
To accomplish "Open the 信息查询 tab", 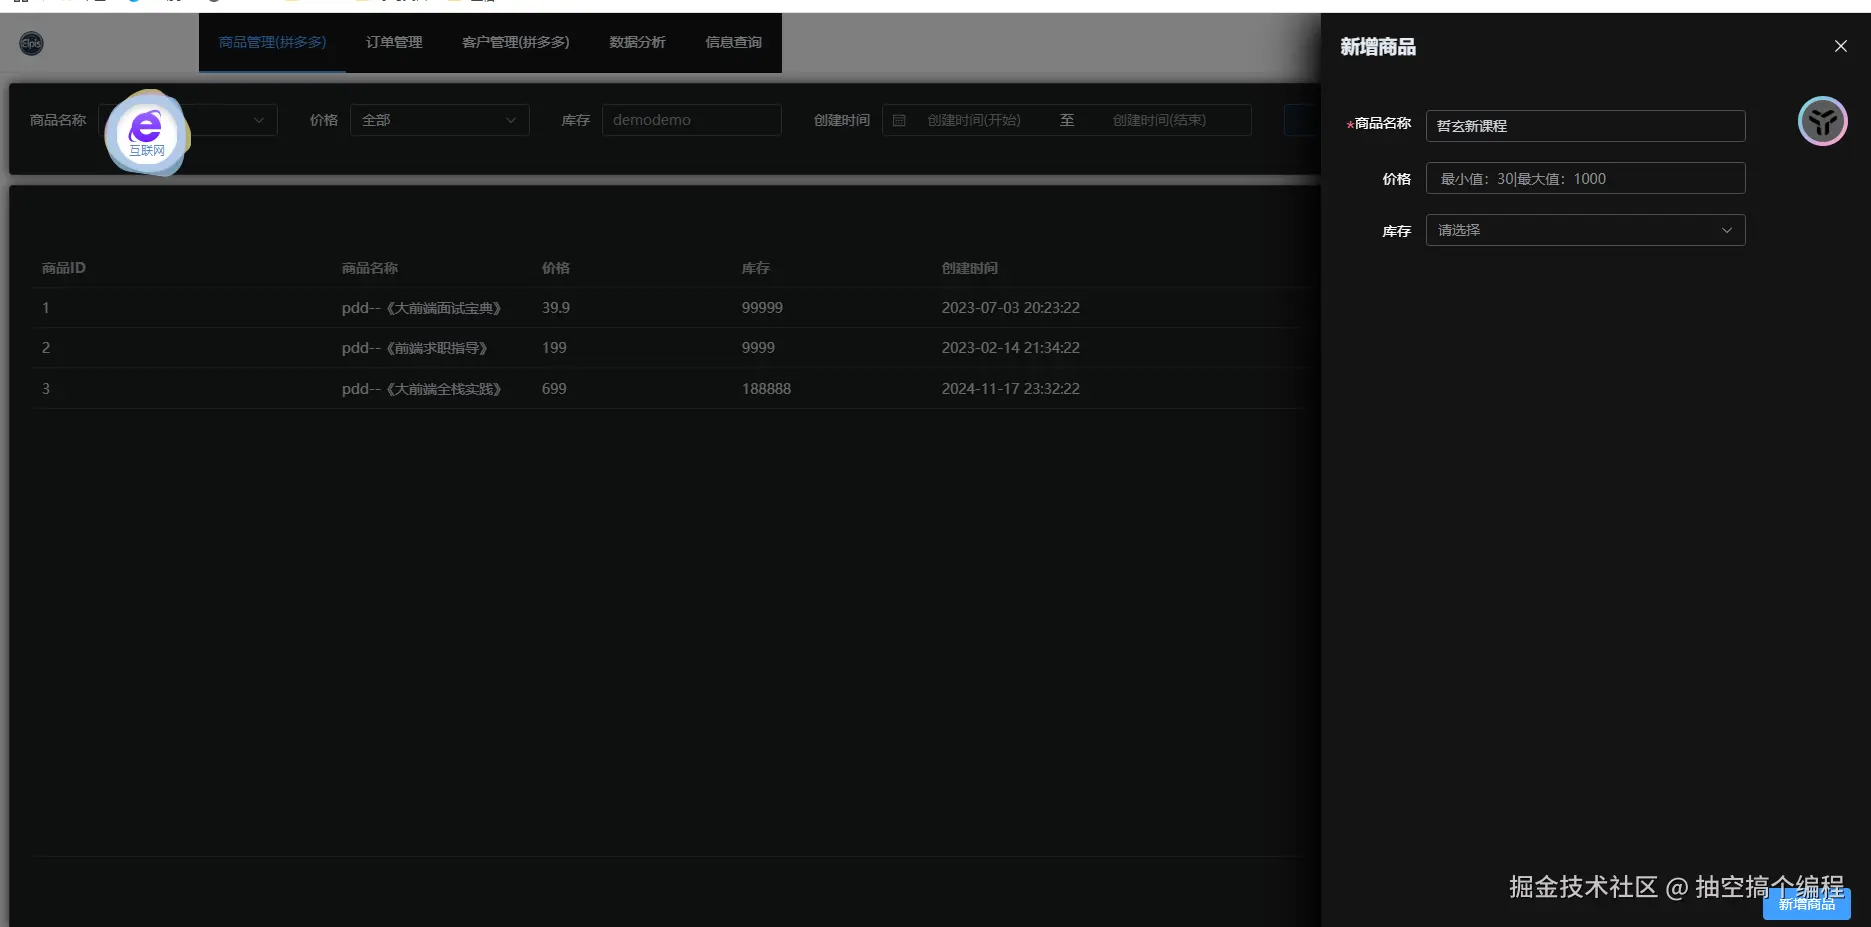I will coord(733,42).
